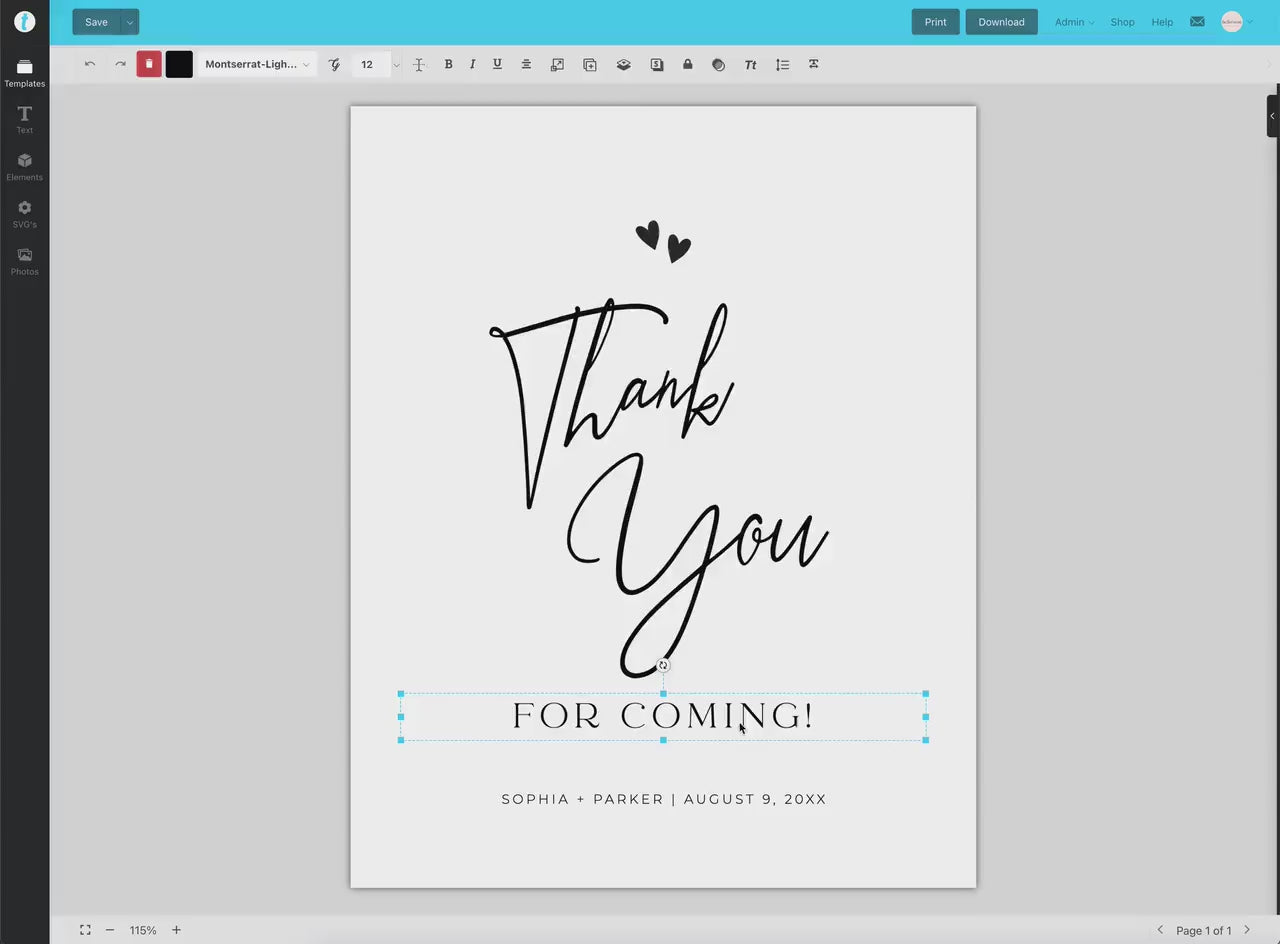Toggle fullscreen view
The width and height of the screenshot is (1280, 944).
point(85,930)
